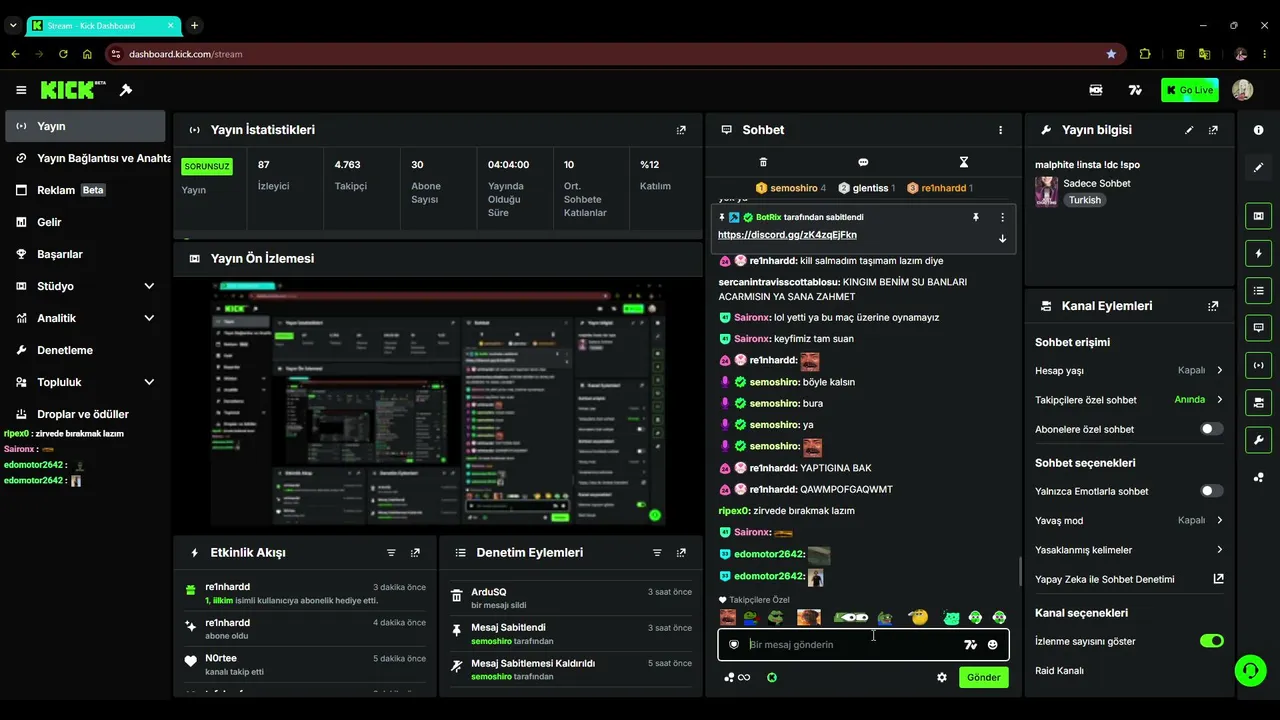Click the pin icon next to the KICK logo
This screenshot has width=1280, height=720.
tap(126, 90)
